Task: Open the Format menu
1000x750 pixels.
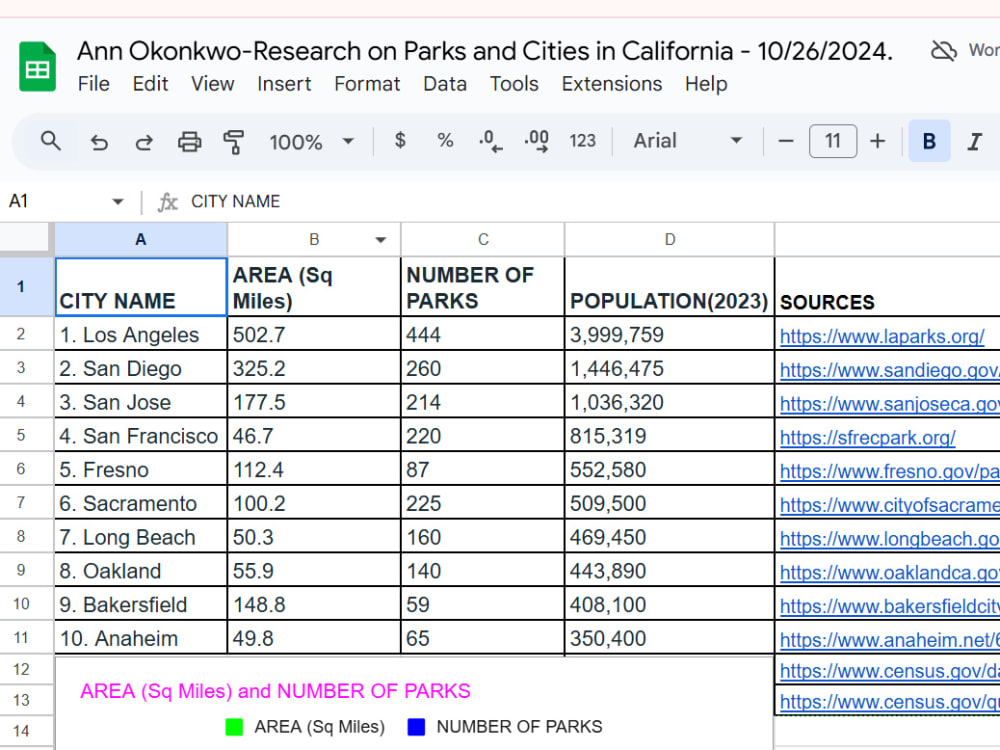Action: point(367,84)
